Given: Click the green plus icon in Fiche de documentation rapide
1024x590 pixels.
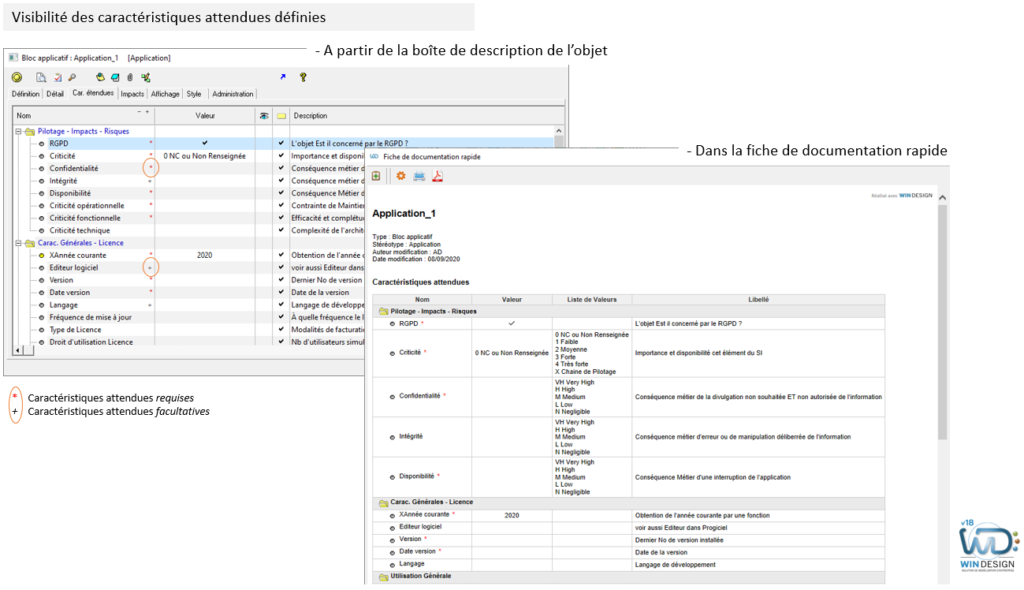Looking at the screenshot, I should pos(376,176).
